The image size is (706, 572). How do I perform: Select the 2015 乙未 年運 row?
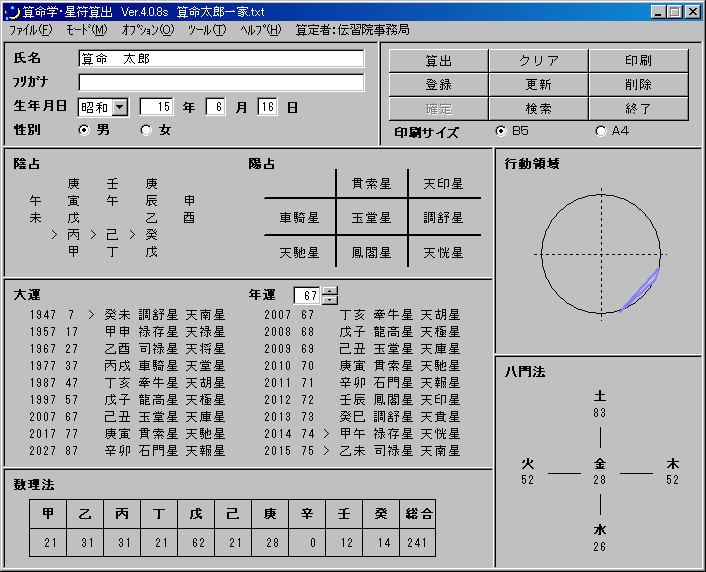coord(362,451)
